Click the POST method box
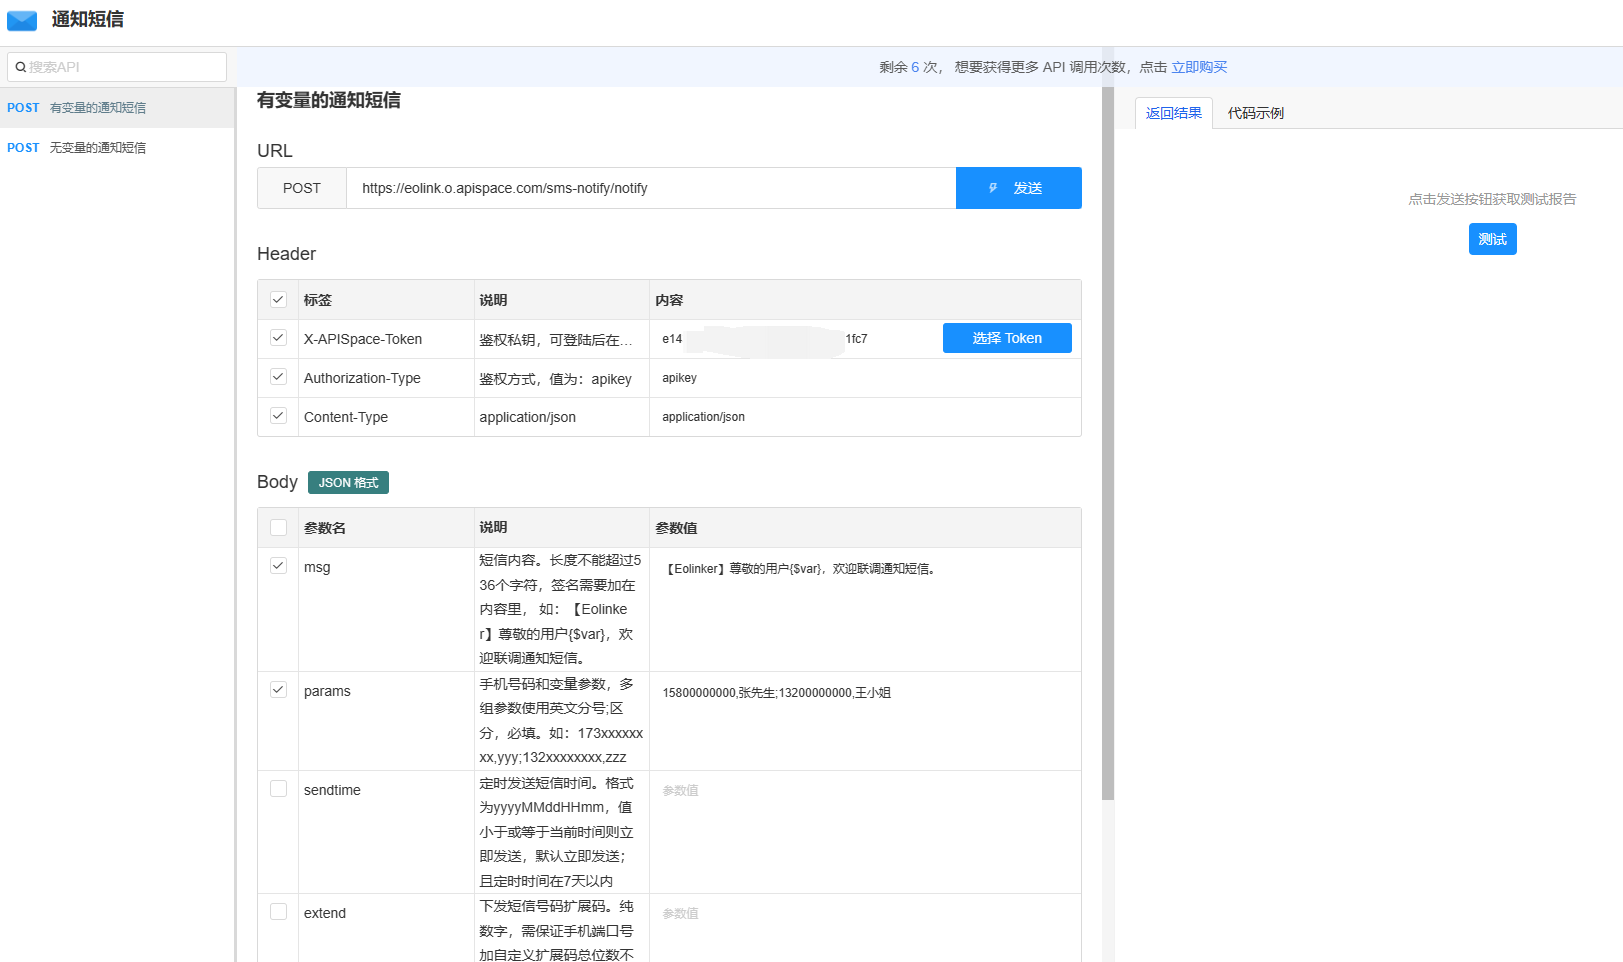 point(302,188)
